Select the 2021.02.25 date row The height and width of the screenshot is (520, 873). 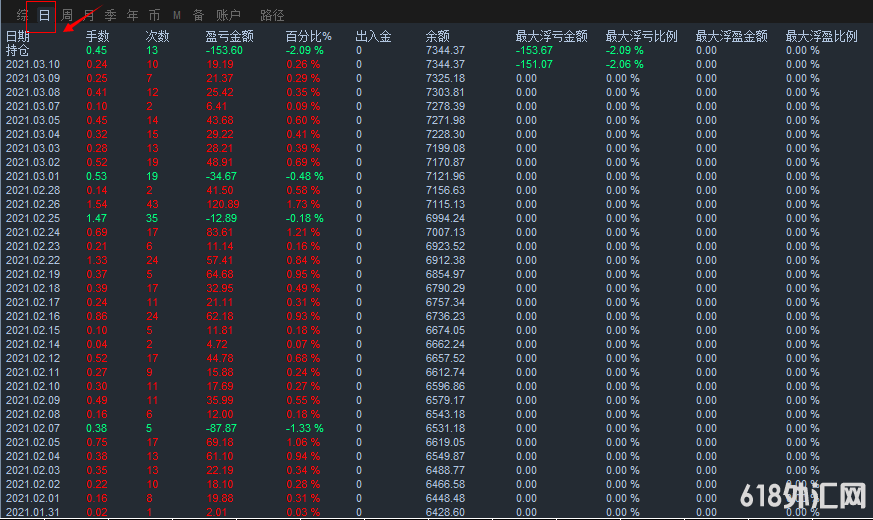(x=33, y=218)
